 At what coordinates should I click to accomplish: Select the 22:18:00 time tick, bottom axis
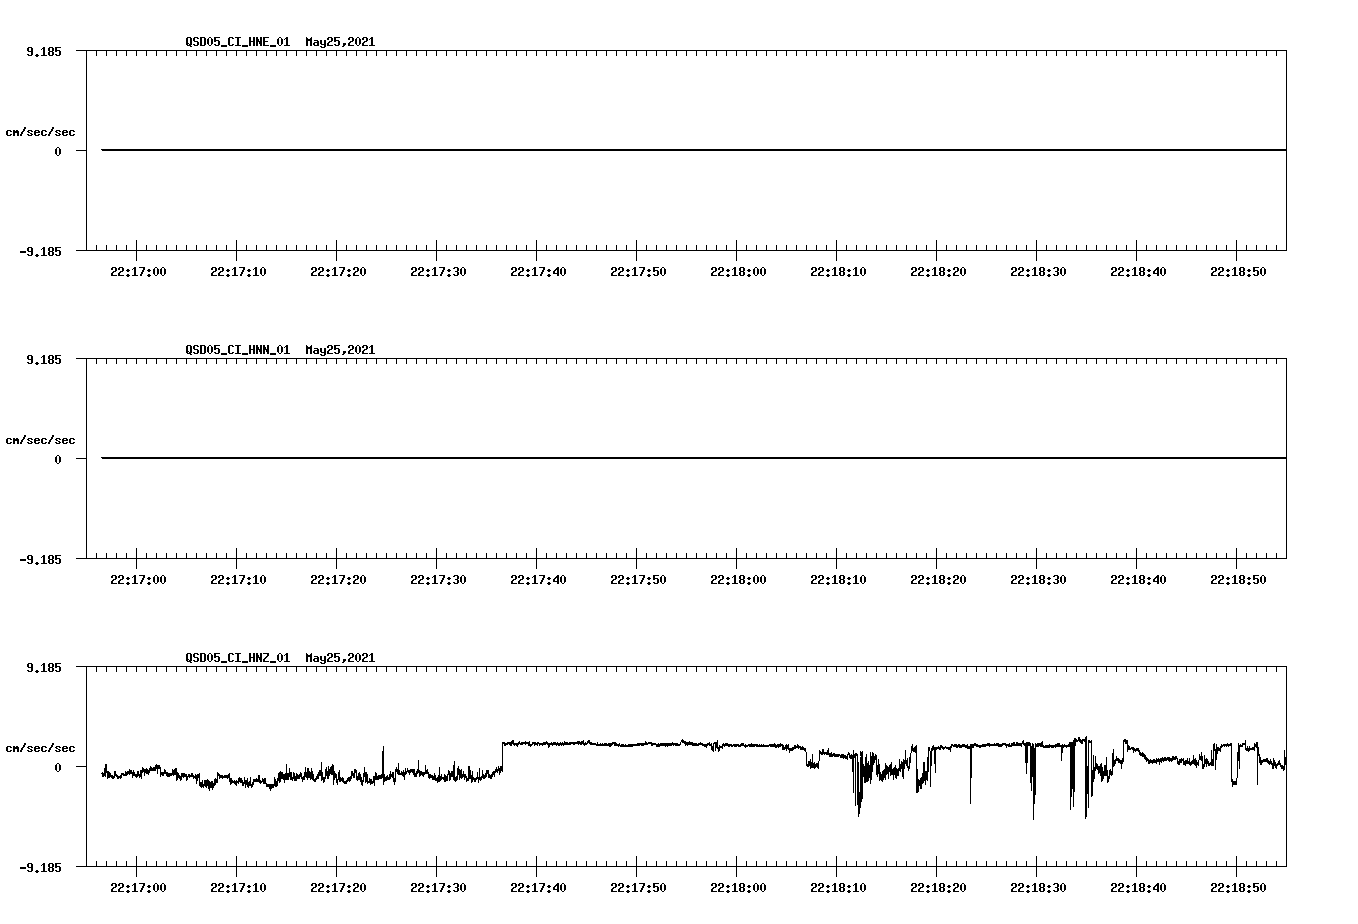click(x=737, y=885)
